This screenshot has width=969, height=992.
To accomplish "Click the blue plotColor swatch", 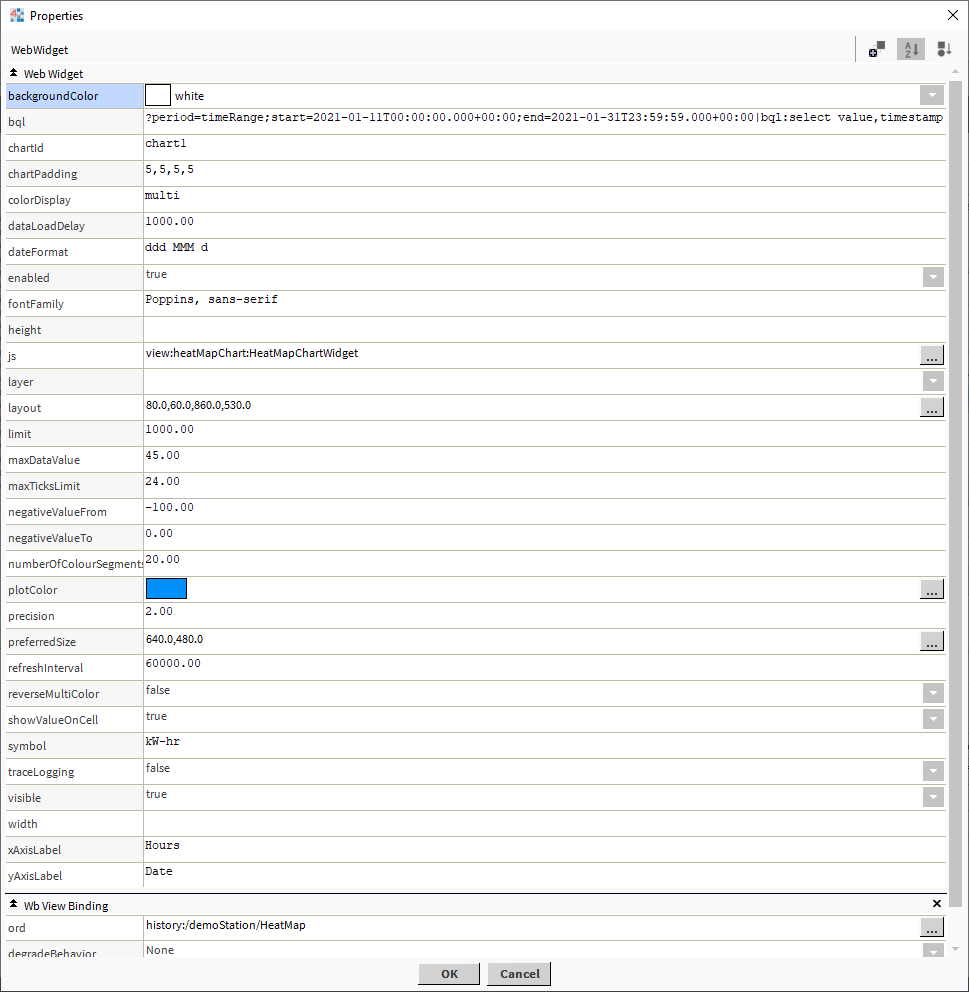I will 166,588.
